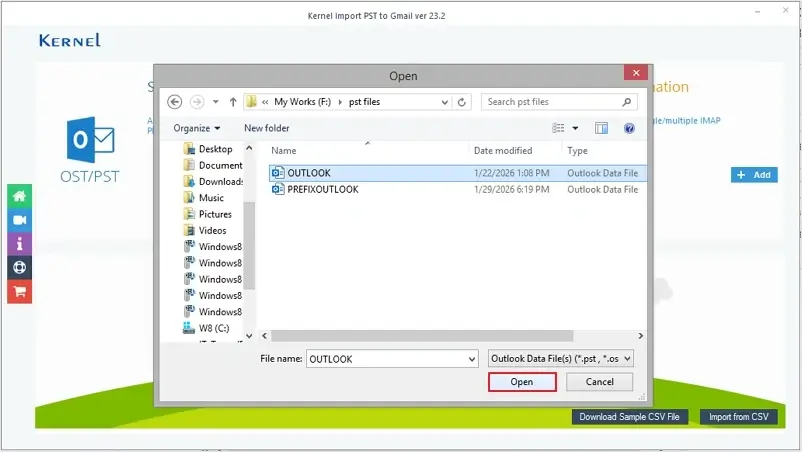This screenshot has height=452, width=802.
Task: Open the blue Help question icon
Action: click(x=629, y=128)
